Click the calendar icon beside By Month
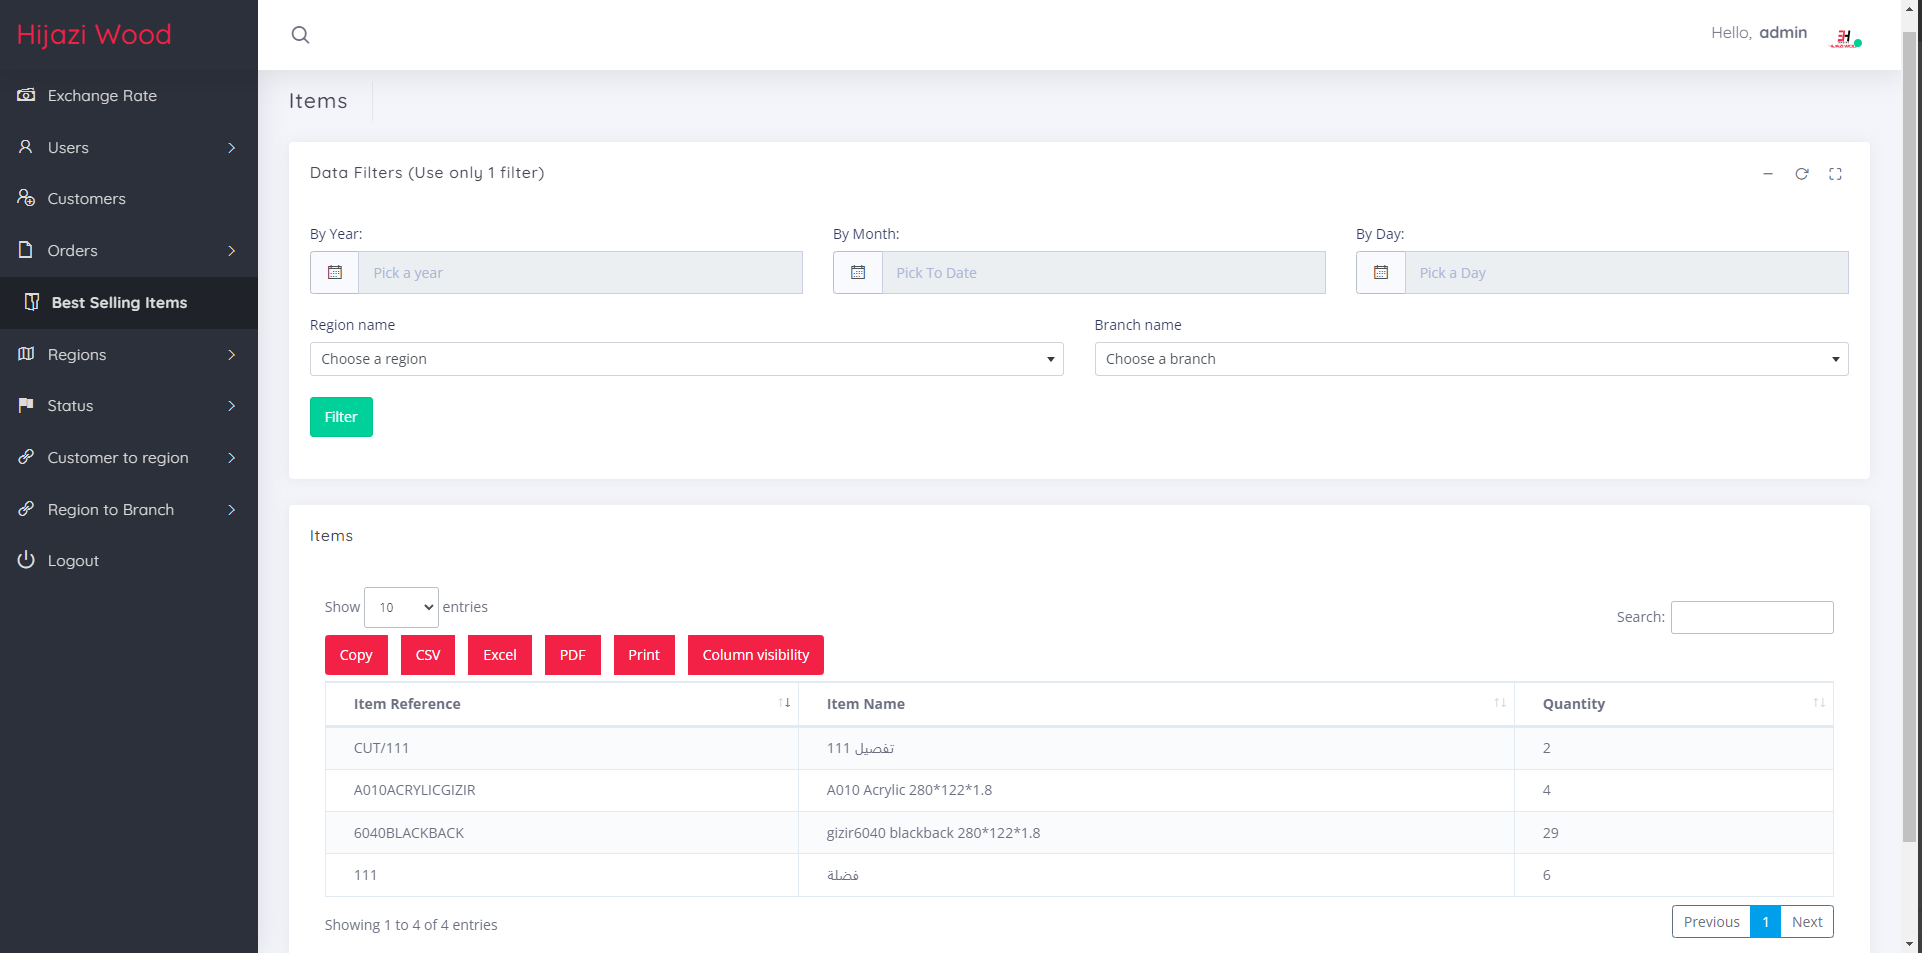Image resolution: width=1922 pixels, height=953 pixels. point(858,273)
